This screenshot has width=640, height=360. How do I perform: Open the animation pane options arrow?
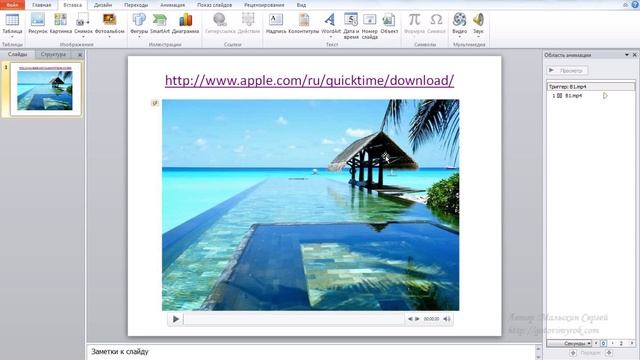click(x=627, y=55)
